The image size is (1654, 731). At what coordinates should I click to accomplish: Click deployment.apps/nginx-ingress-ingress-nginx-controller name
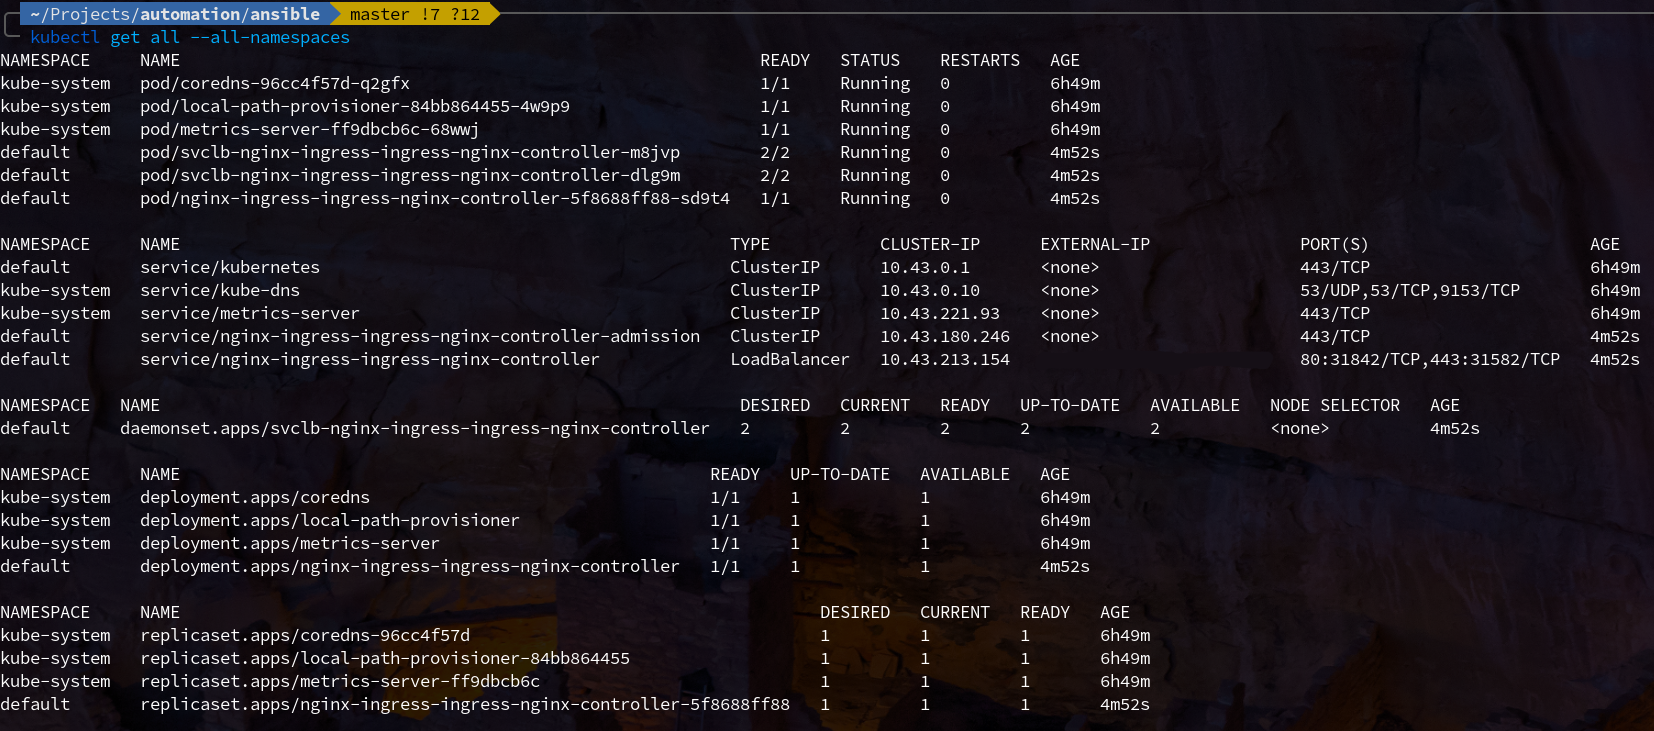410,566
